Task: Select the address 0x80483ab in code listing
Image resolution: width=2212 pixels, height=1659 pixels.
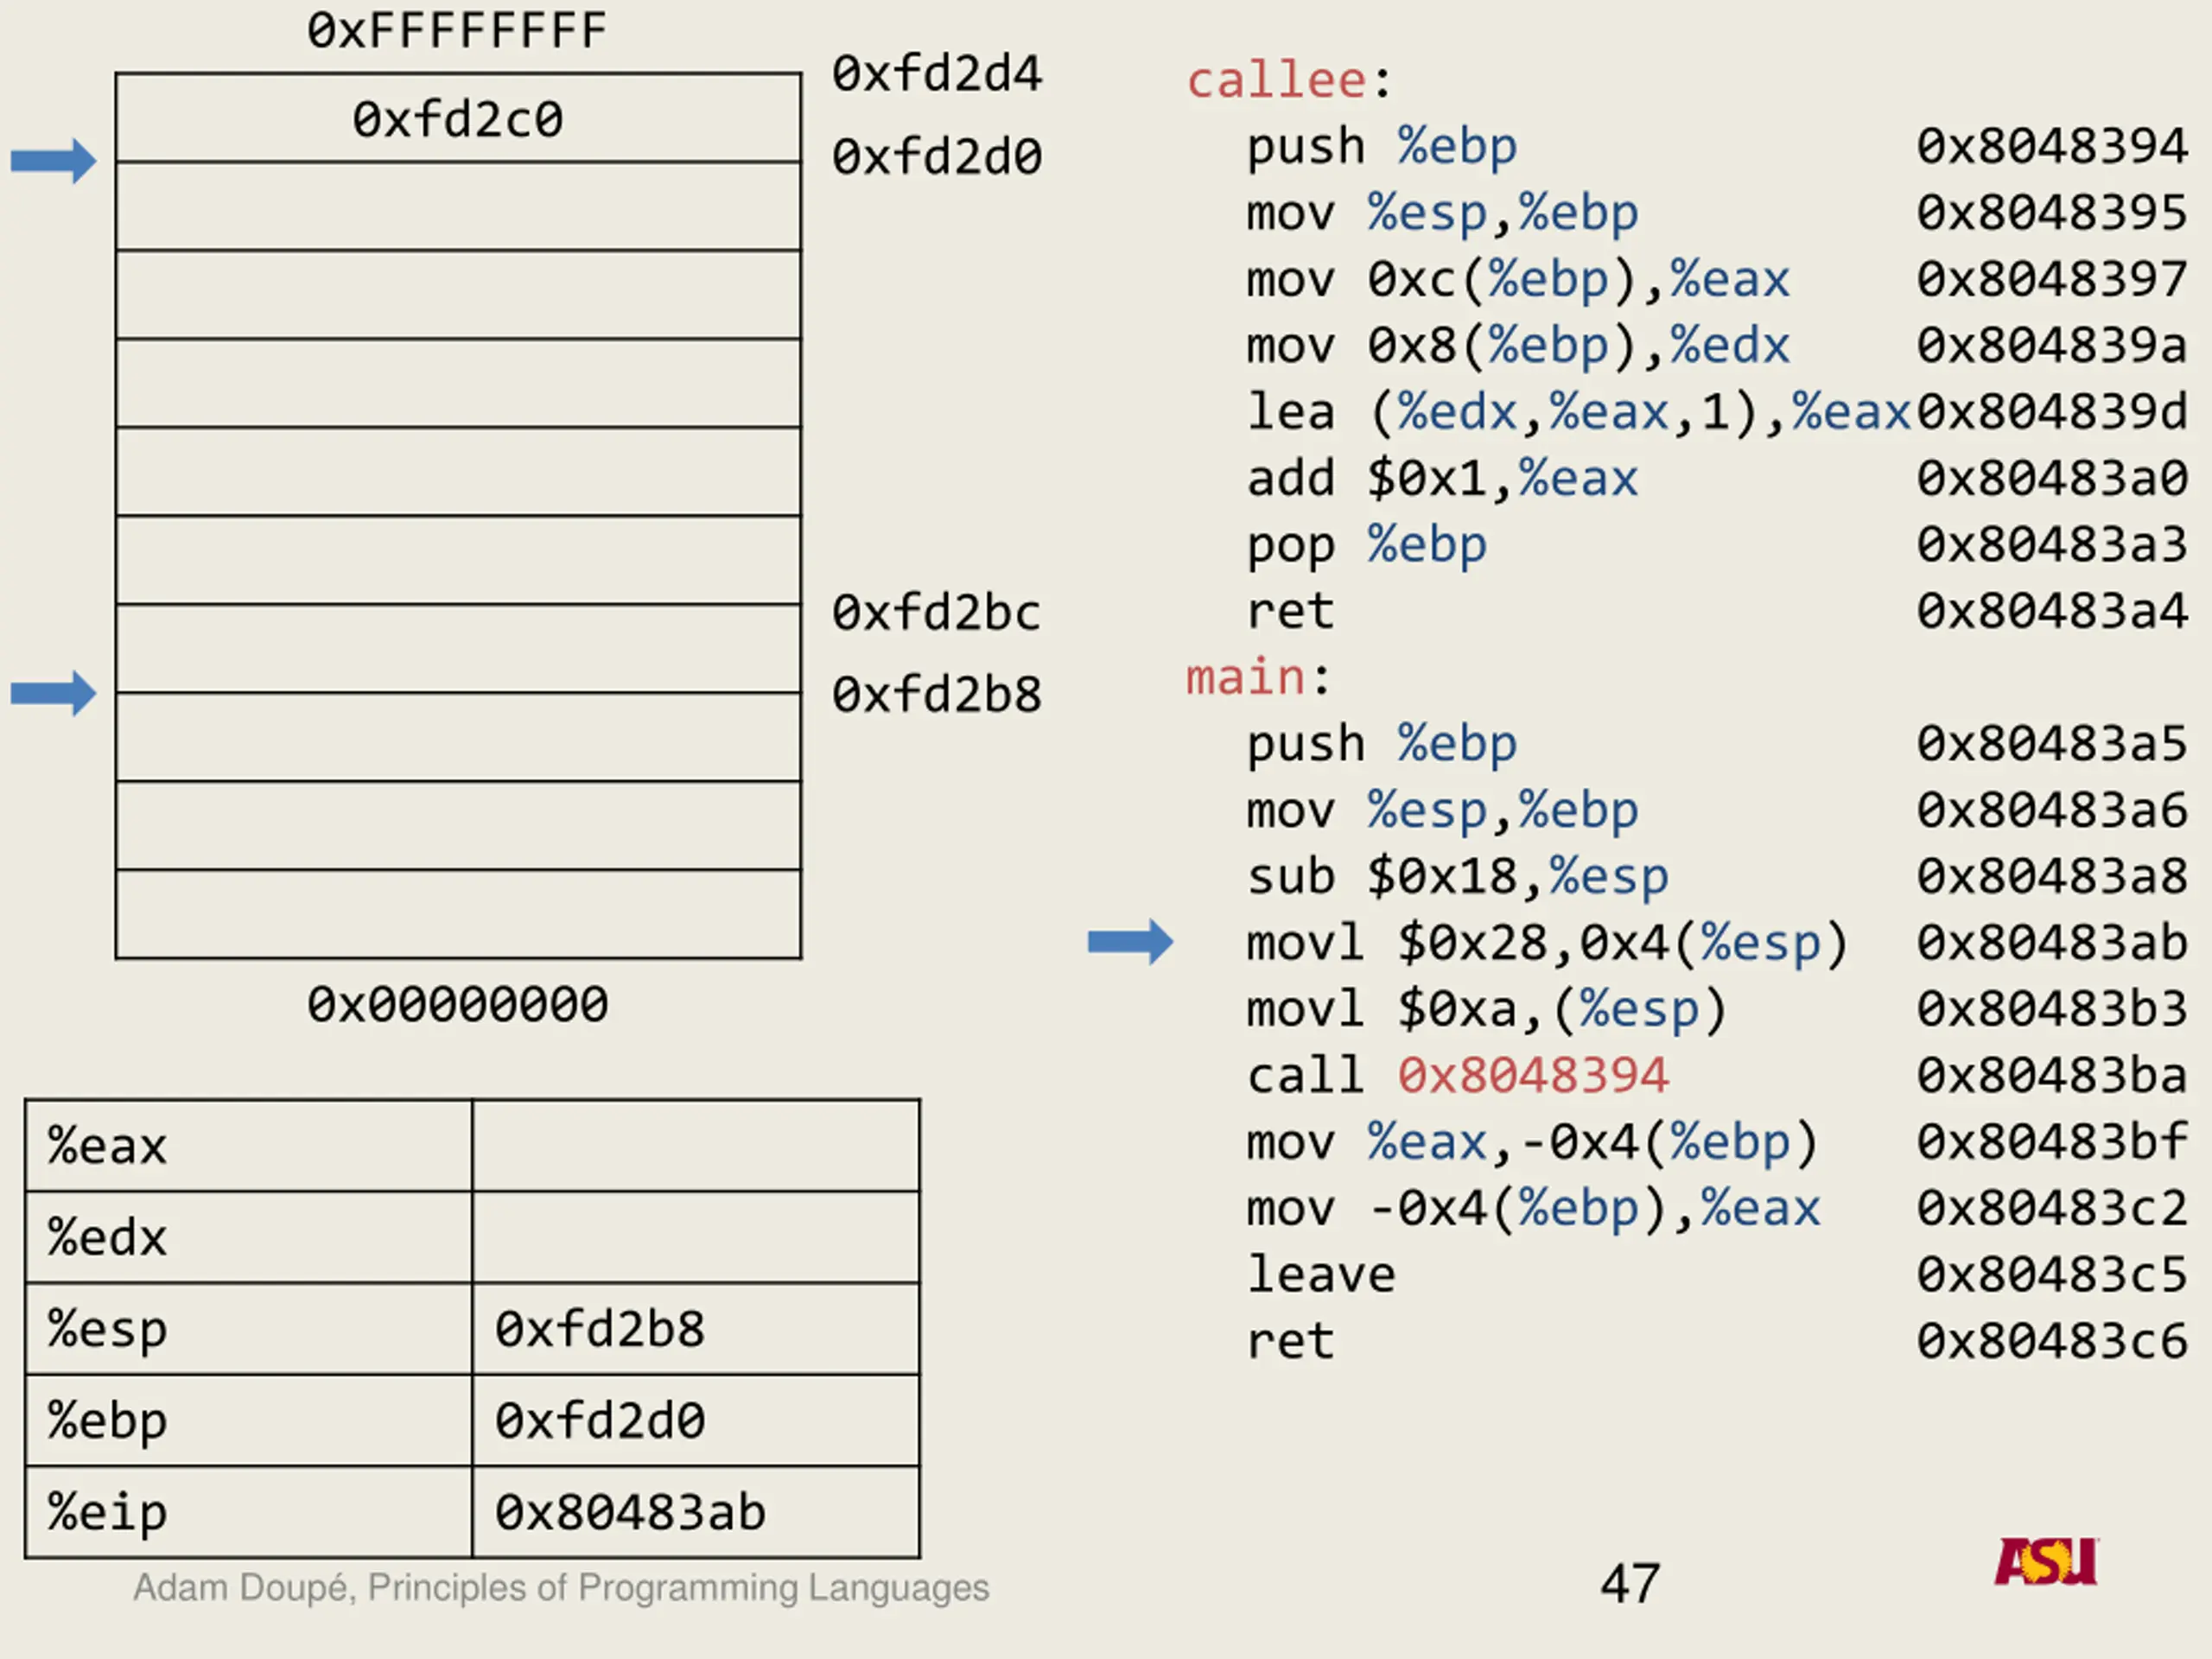Action: [2051, 943]
